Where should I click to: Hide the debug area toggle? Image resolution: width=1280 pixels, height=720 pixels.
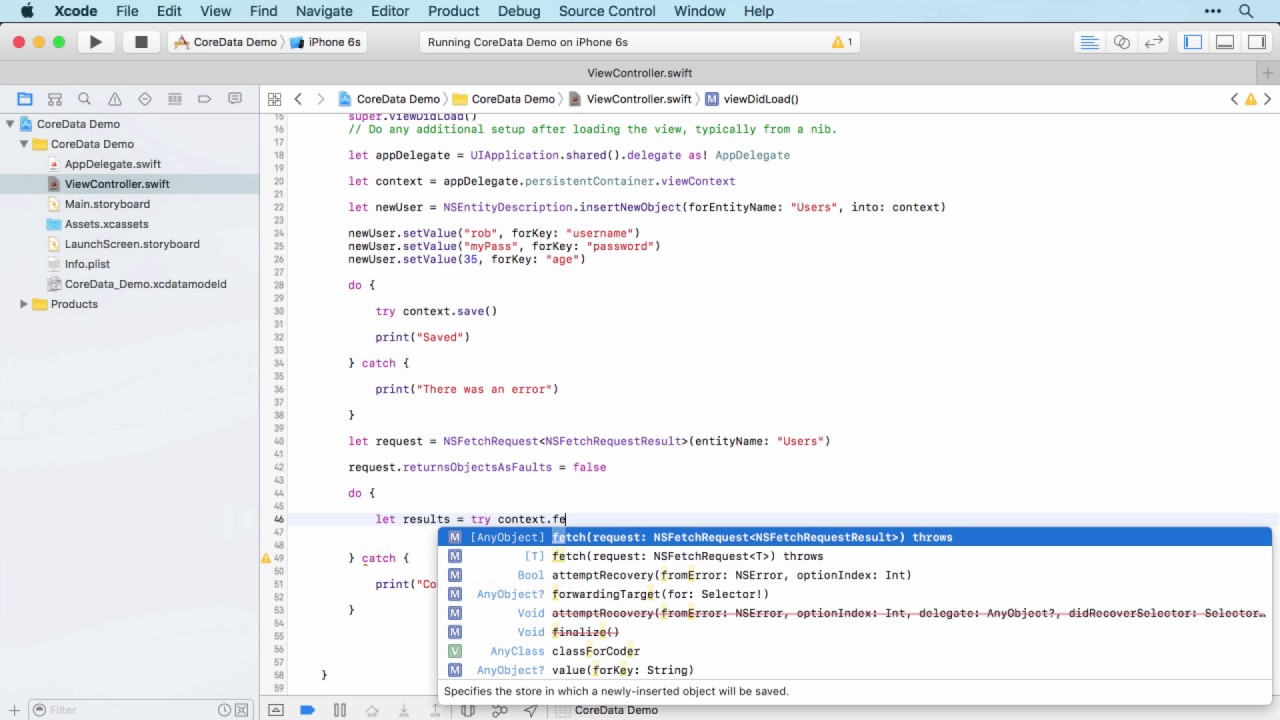(x=275, y=710)
